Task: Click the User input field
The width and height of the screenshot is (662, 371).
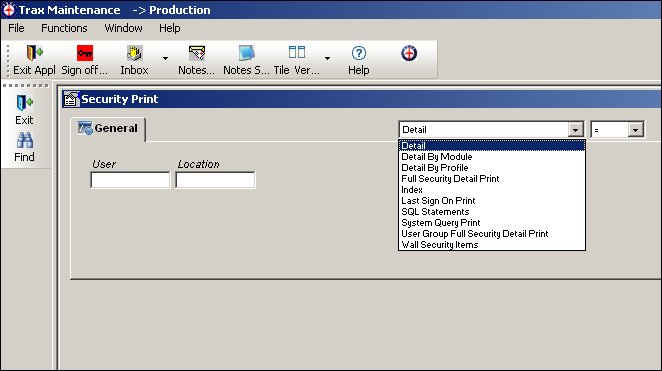Action: pos(130,180)
